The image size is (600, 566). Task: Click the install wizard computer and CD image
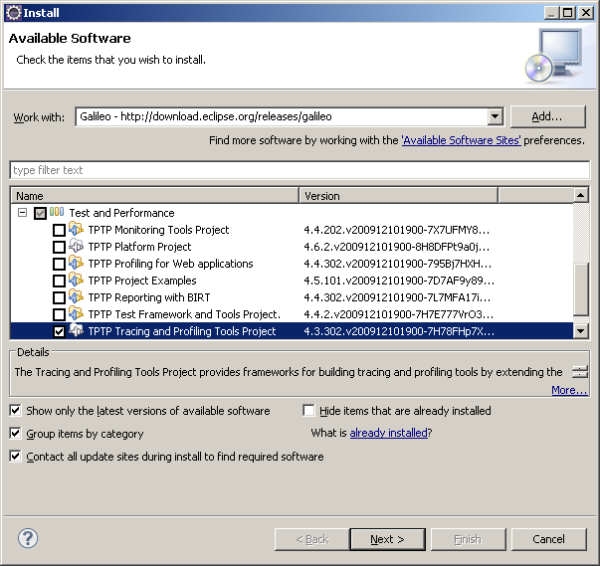tap(554, 56)
